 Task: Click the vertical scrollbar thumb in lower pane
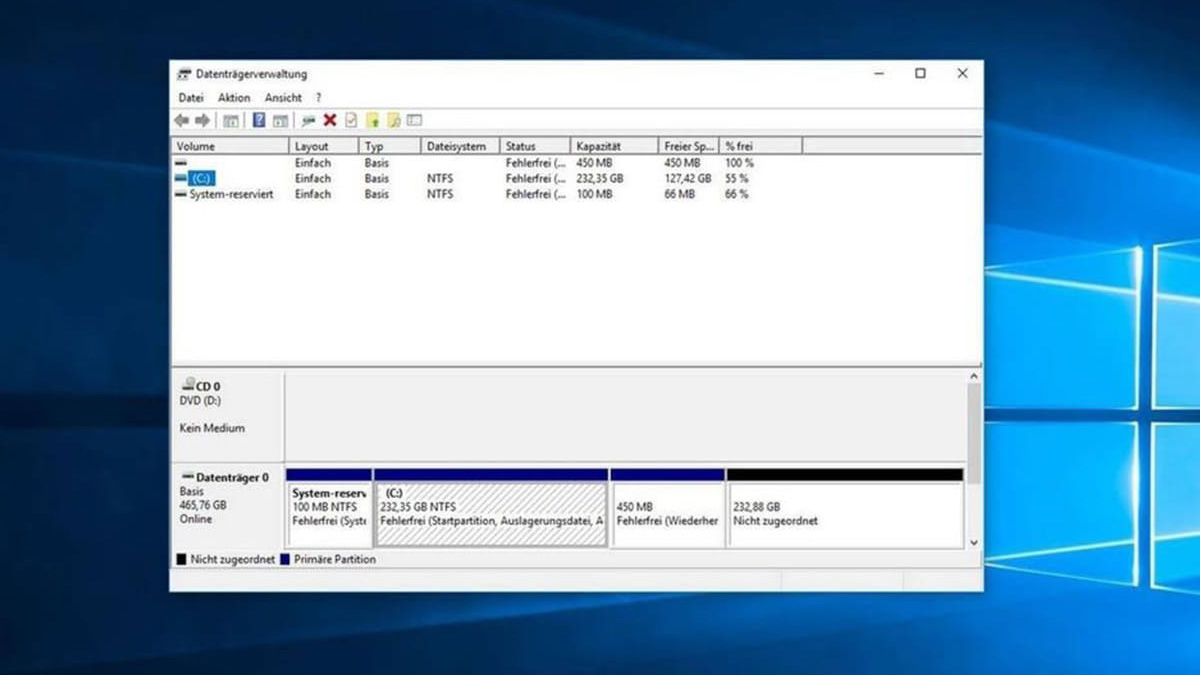coord(975,433)
